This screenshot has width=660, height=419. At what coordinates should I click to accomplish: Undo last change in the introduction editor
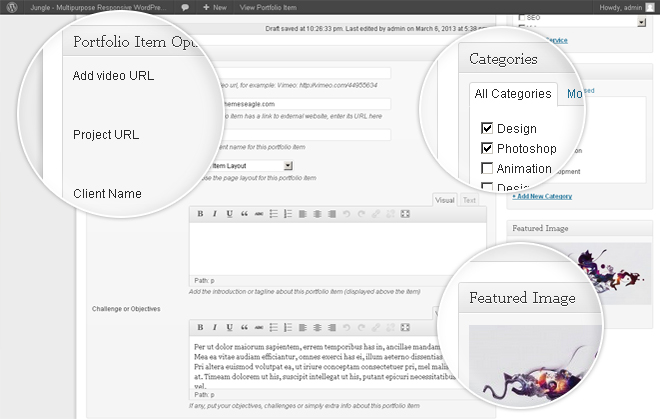coord(346,214)
